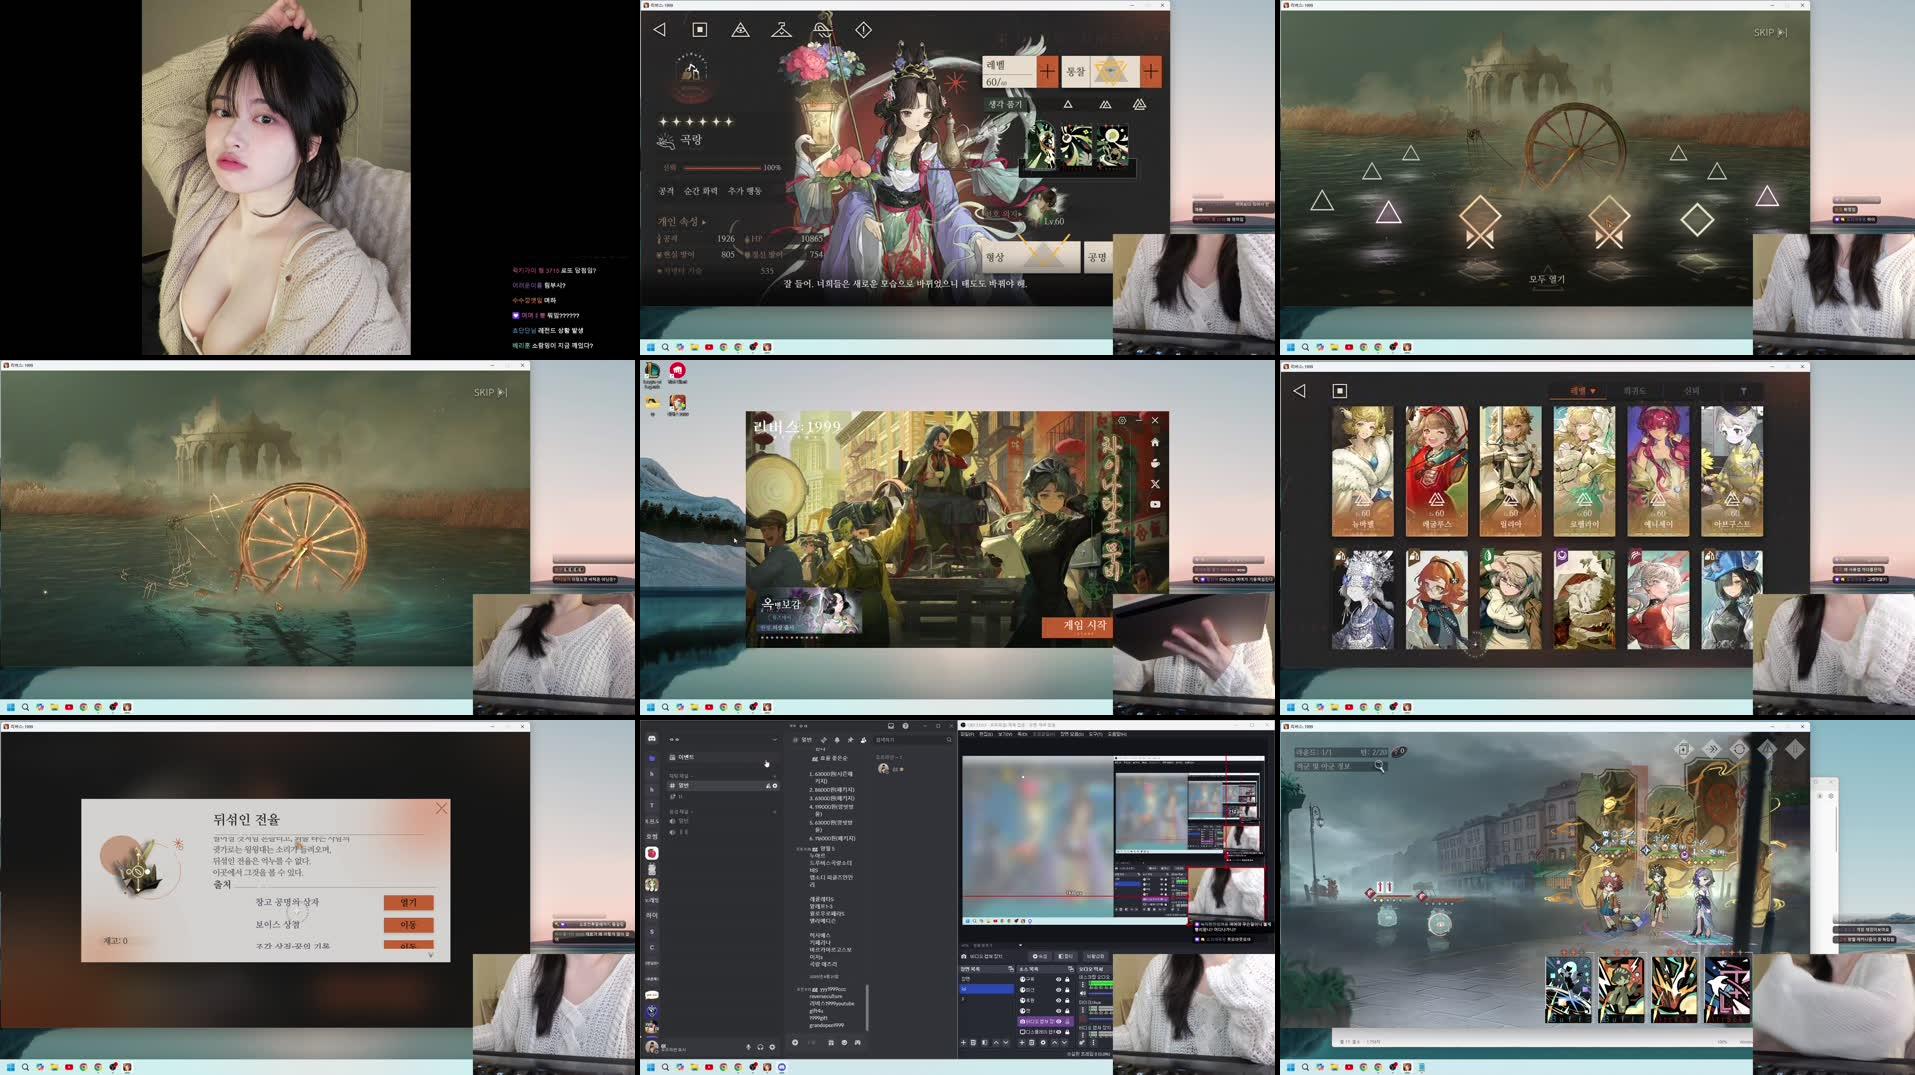Select the blue highlighted scene in OBS
The width and height of the screenshot is (1915, 1075).
(x=987, y=989)
